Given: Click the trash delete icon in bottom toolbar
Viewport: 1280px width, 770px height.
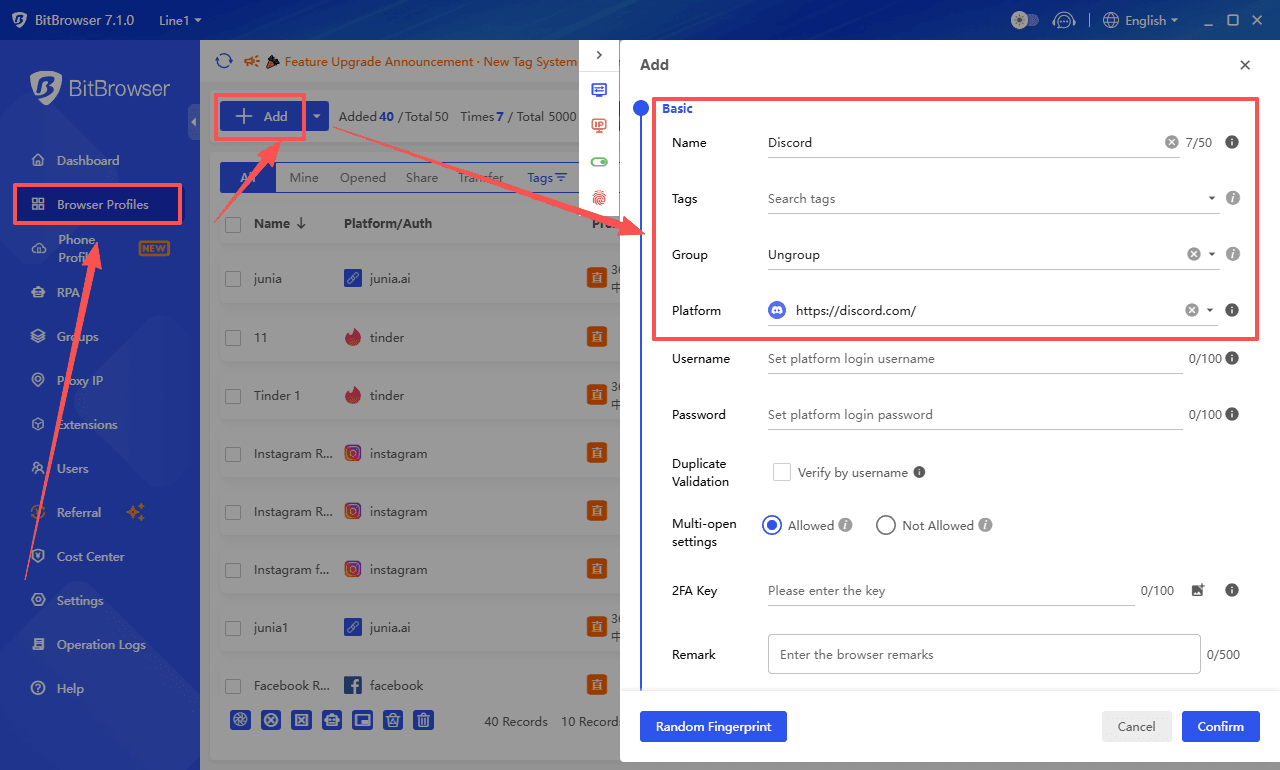Looking at the screenshot, I should point(423,719).
